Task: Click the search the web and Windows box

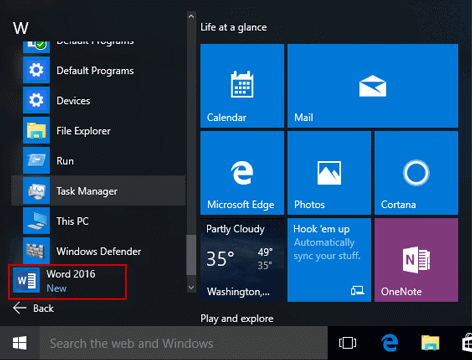Action: pyautogui.click(x=184, y=343)
